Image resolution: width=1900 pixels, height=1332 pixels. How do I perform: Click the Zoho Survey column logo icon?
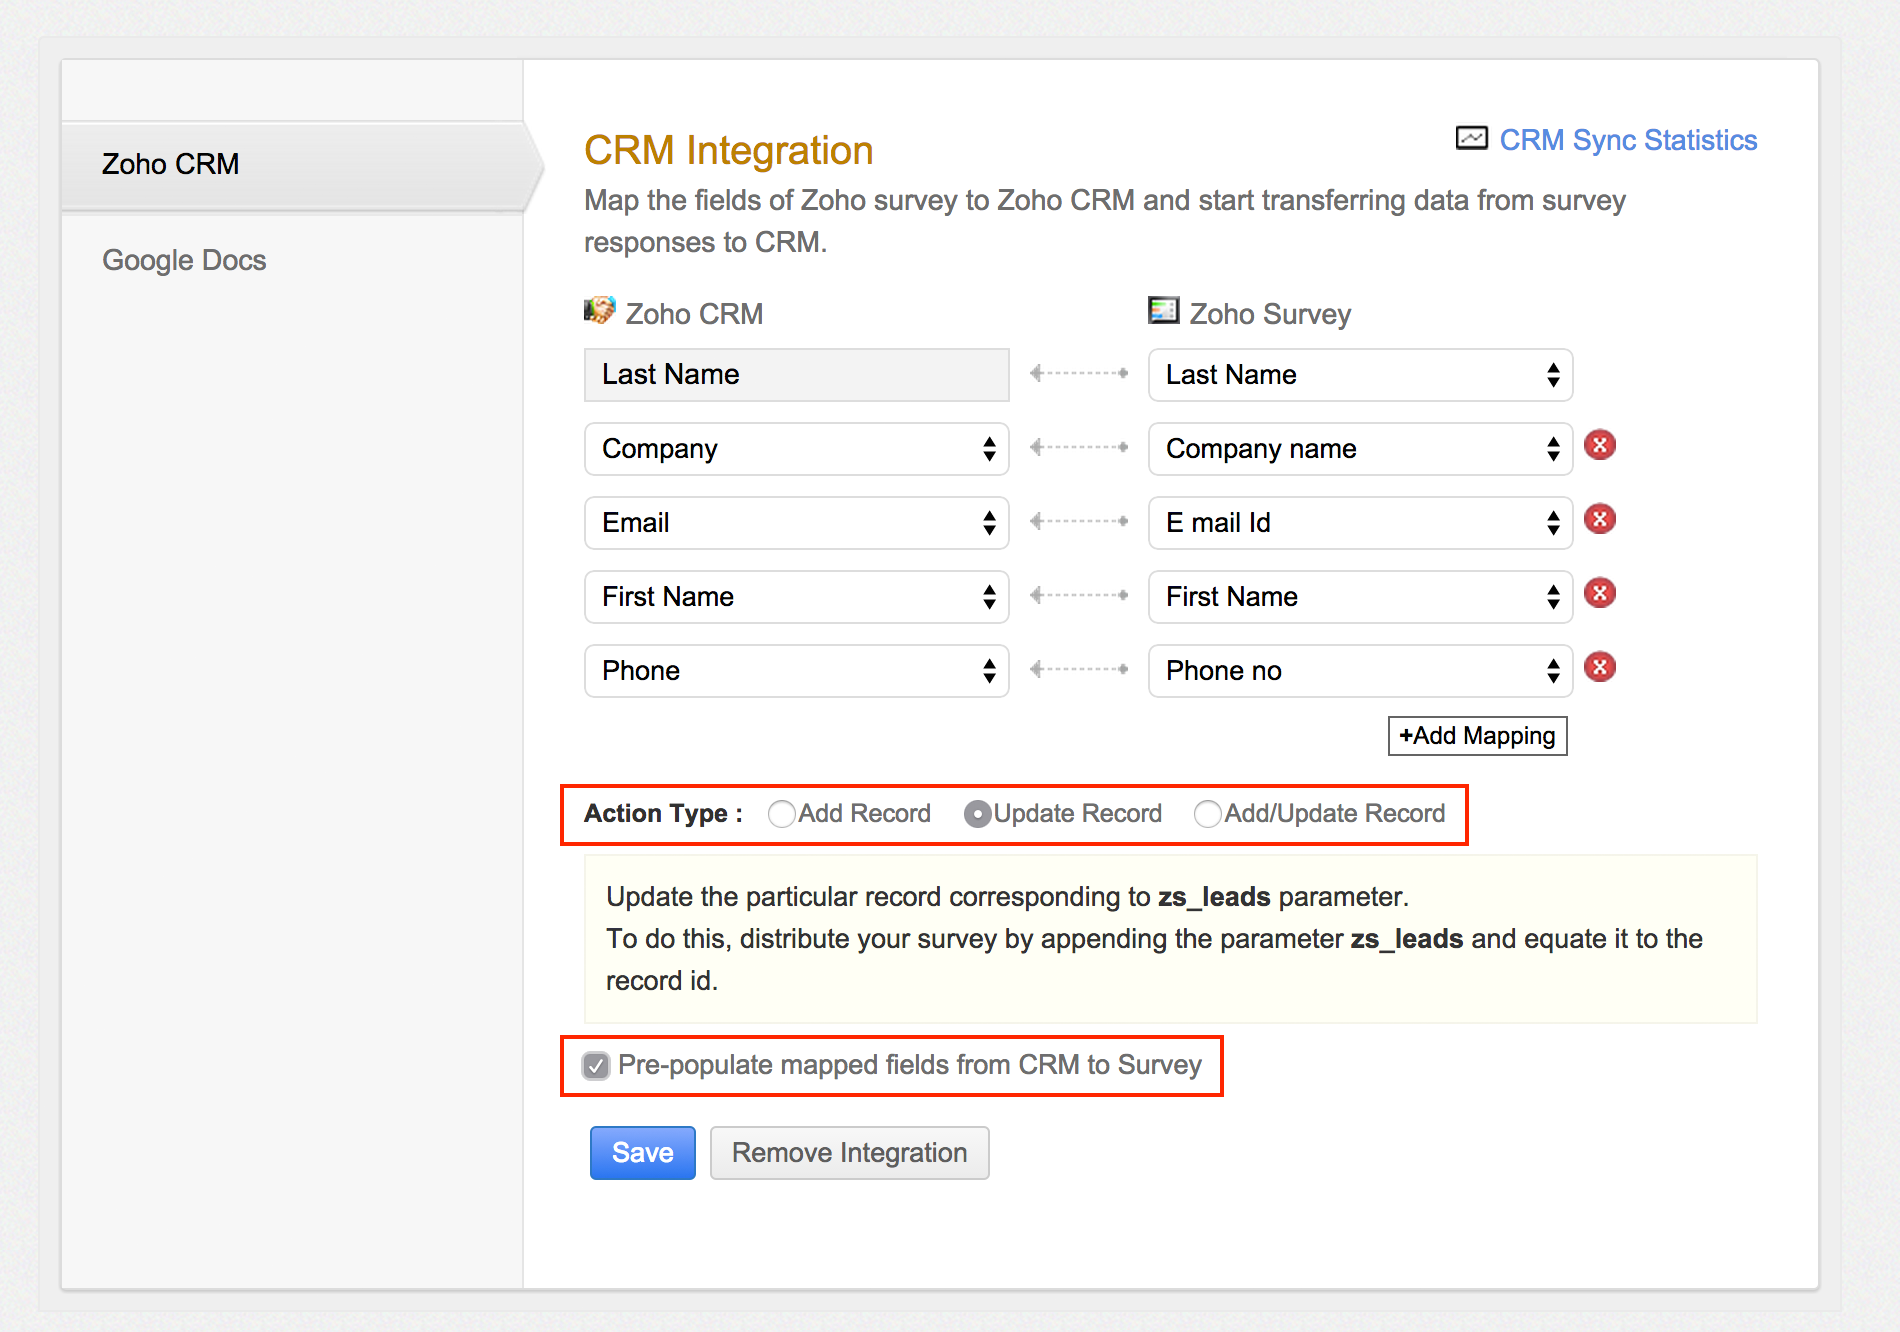click(x=1163, y=311)
